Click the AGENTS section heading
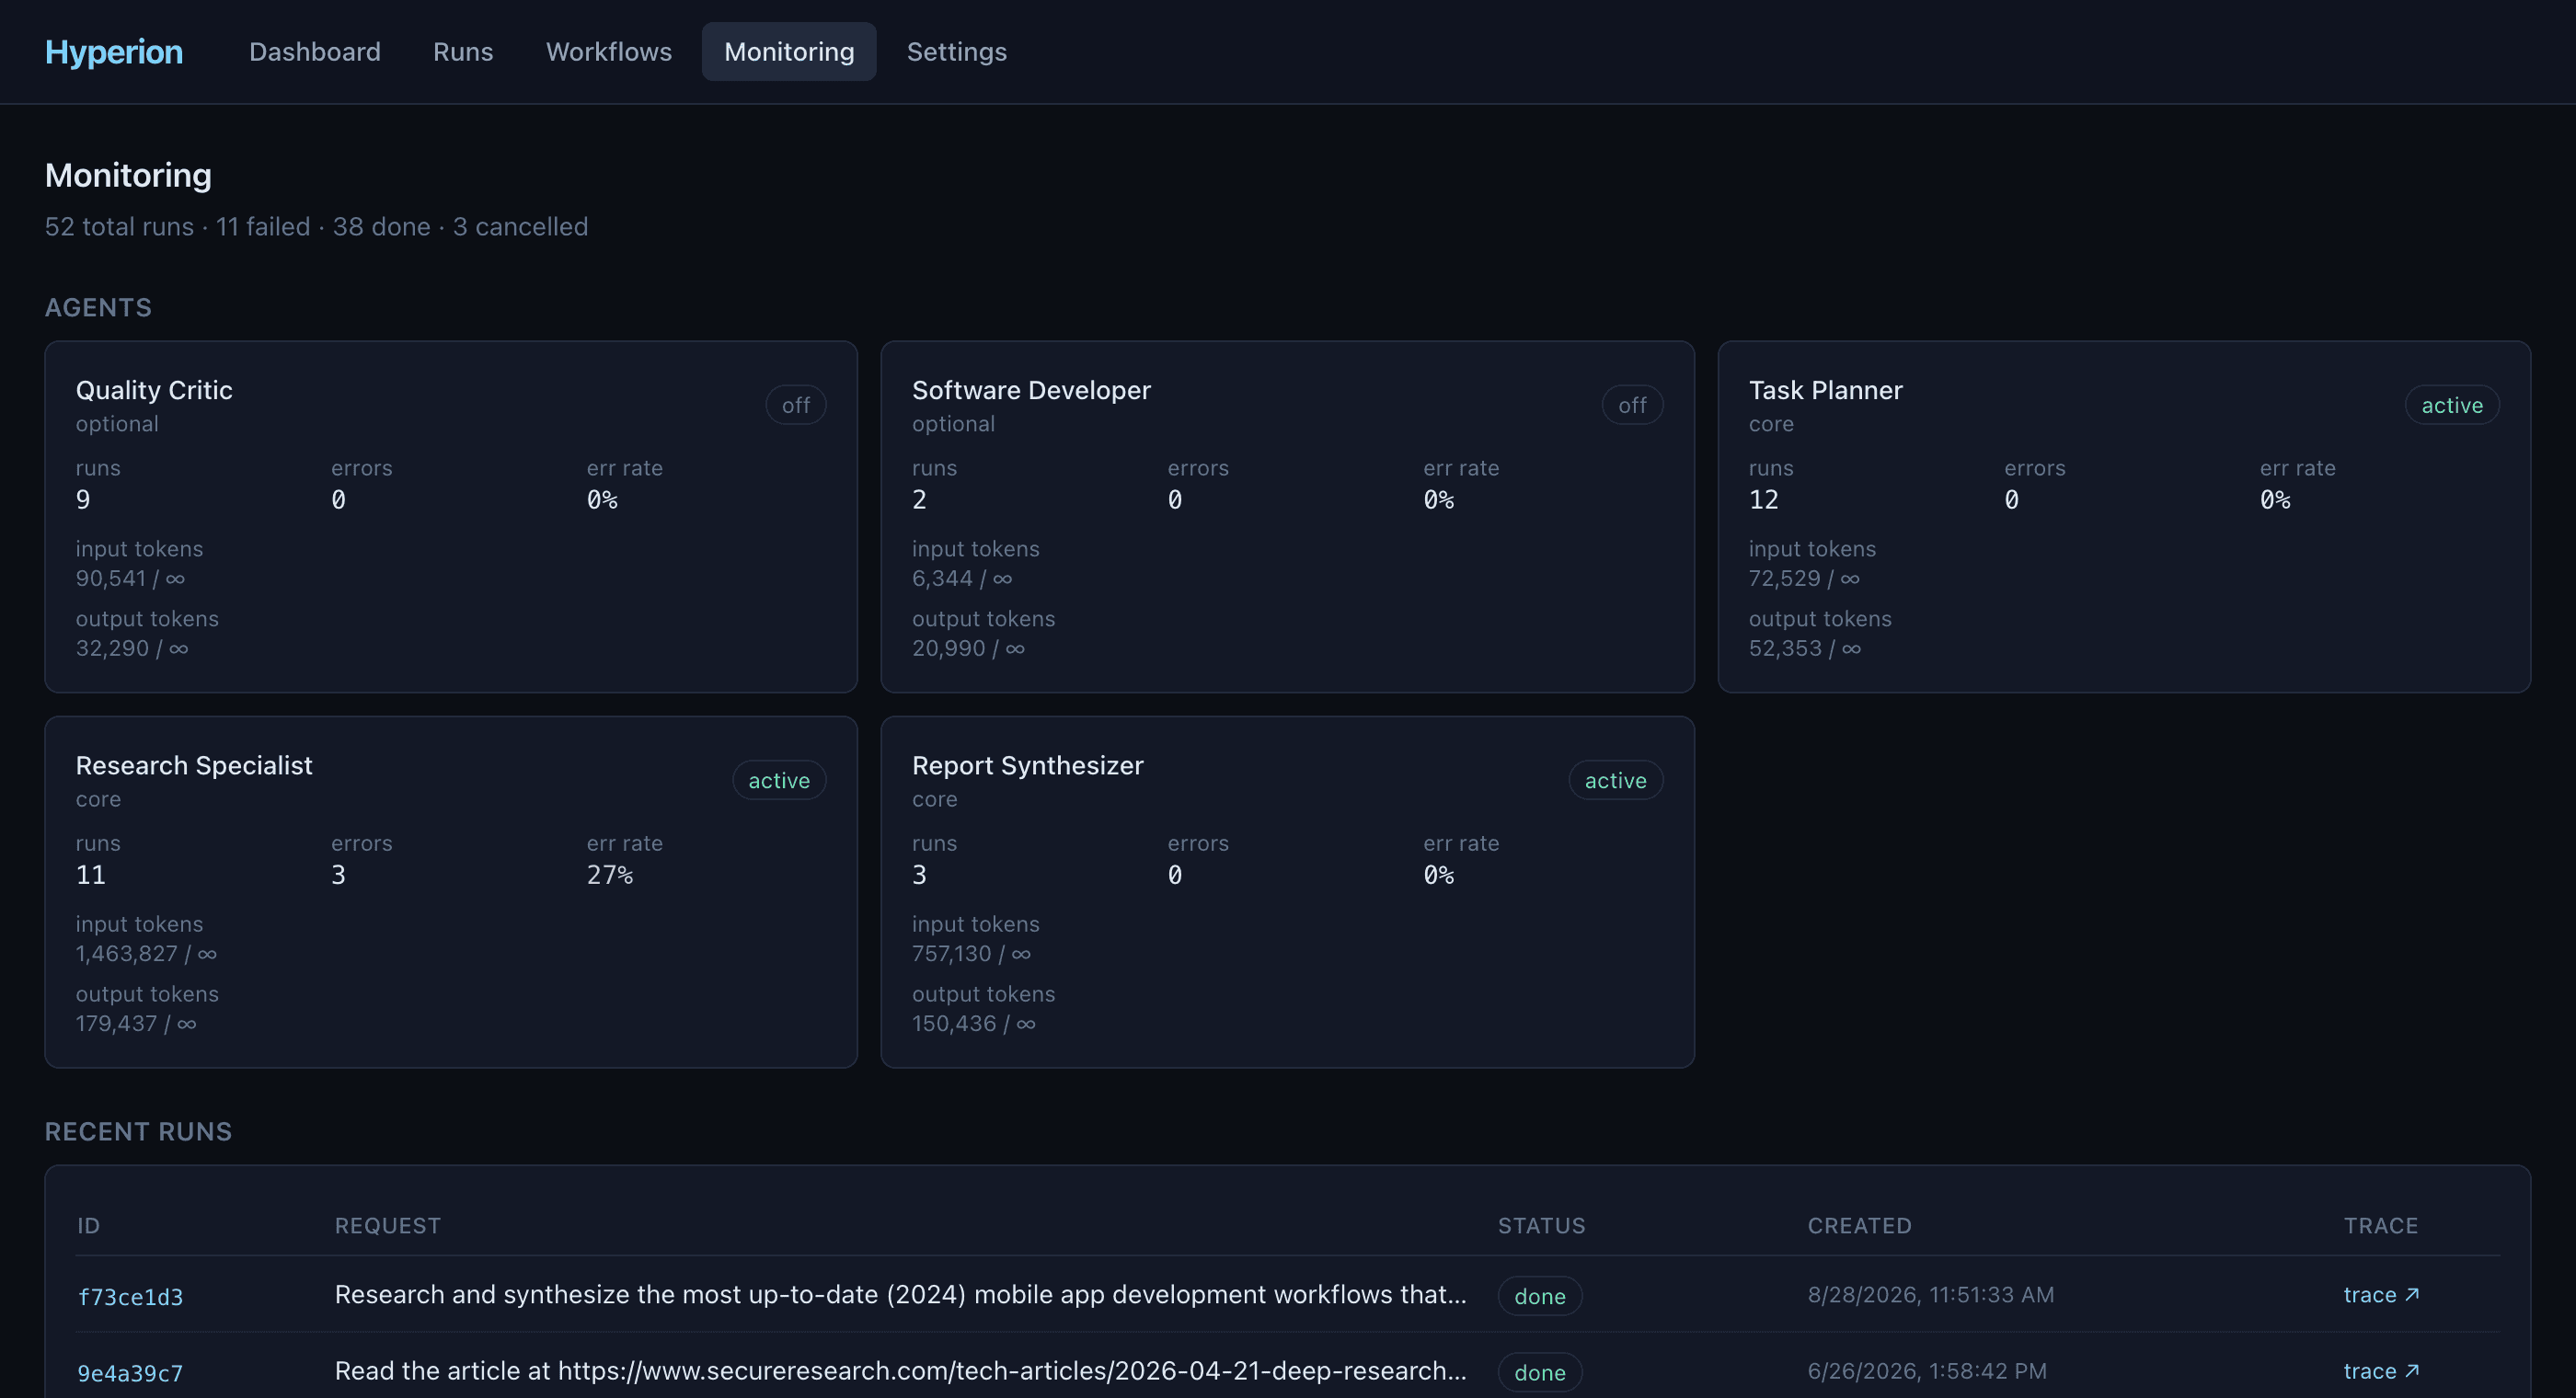The height and width of the screenshot is (1398, 2576). (98, 307)
